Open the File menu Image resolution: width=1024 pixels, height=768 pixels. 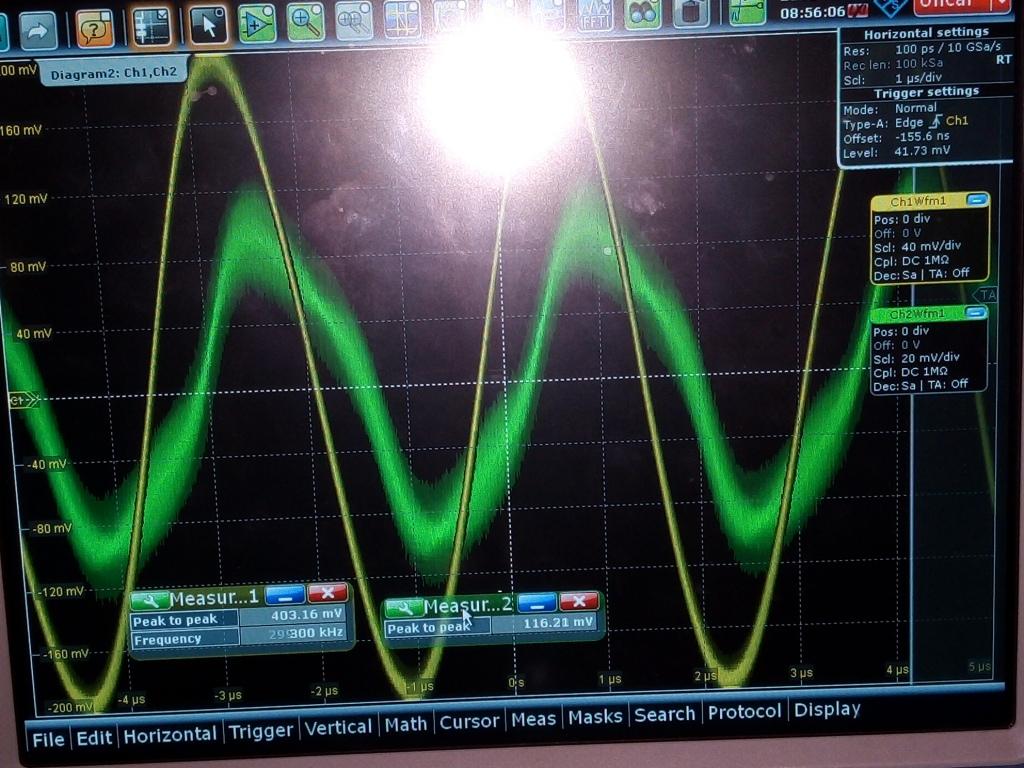coord(48,739)
